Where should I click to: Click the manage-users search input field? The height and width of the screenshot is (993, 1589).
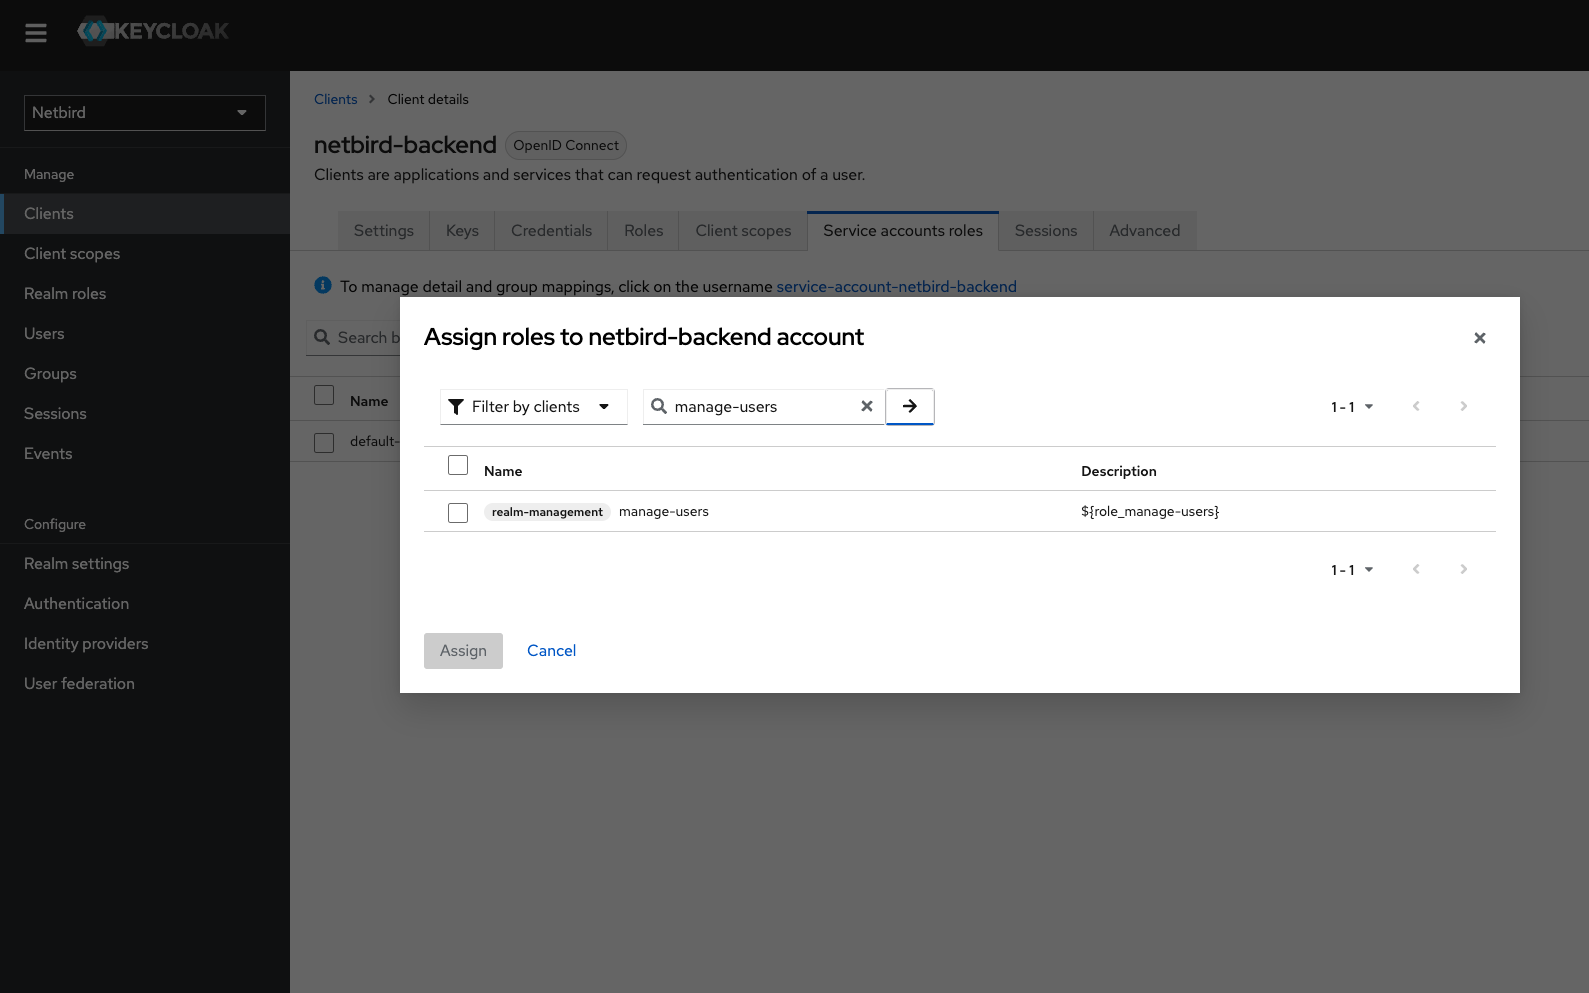click(x=760, y=407)
